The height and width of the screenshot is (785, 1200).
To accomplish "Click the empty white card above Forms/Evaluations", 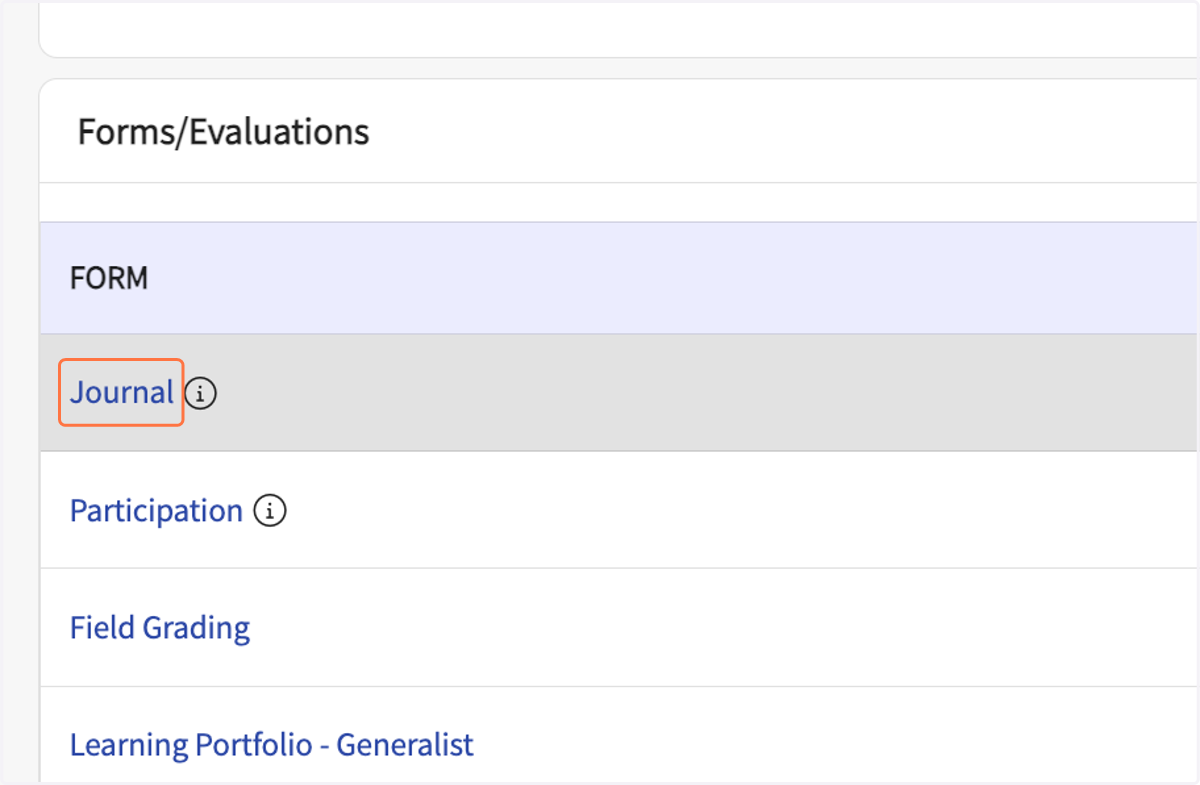I will (x=620, y=28).
